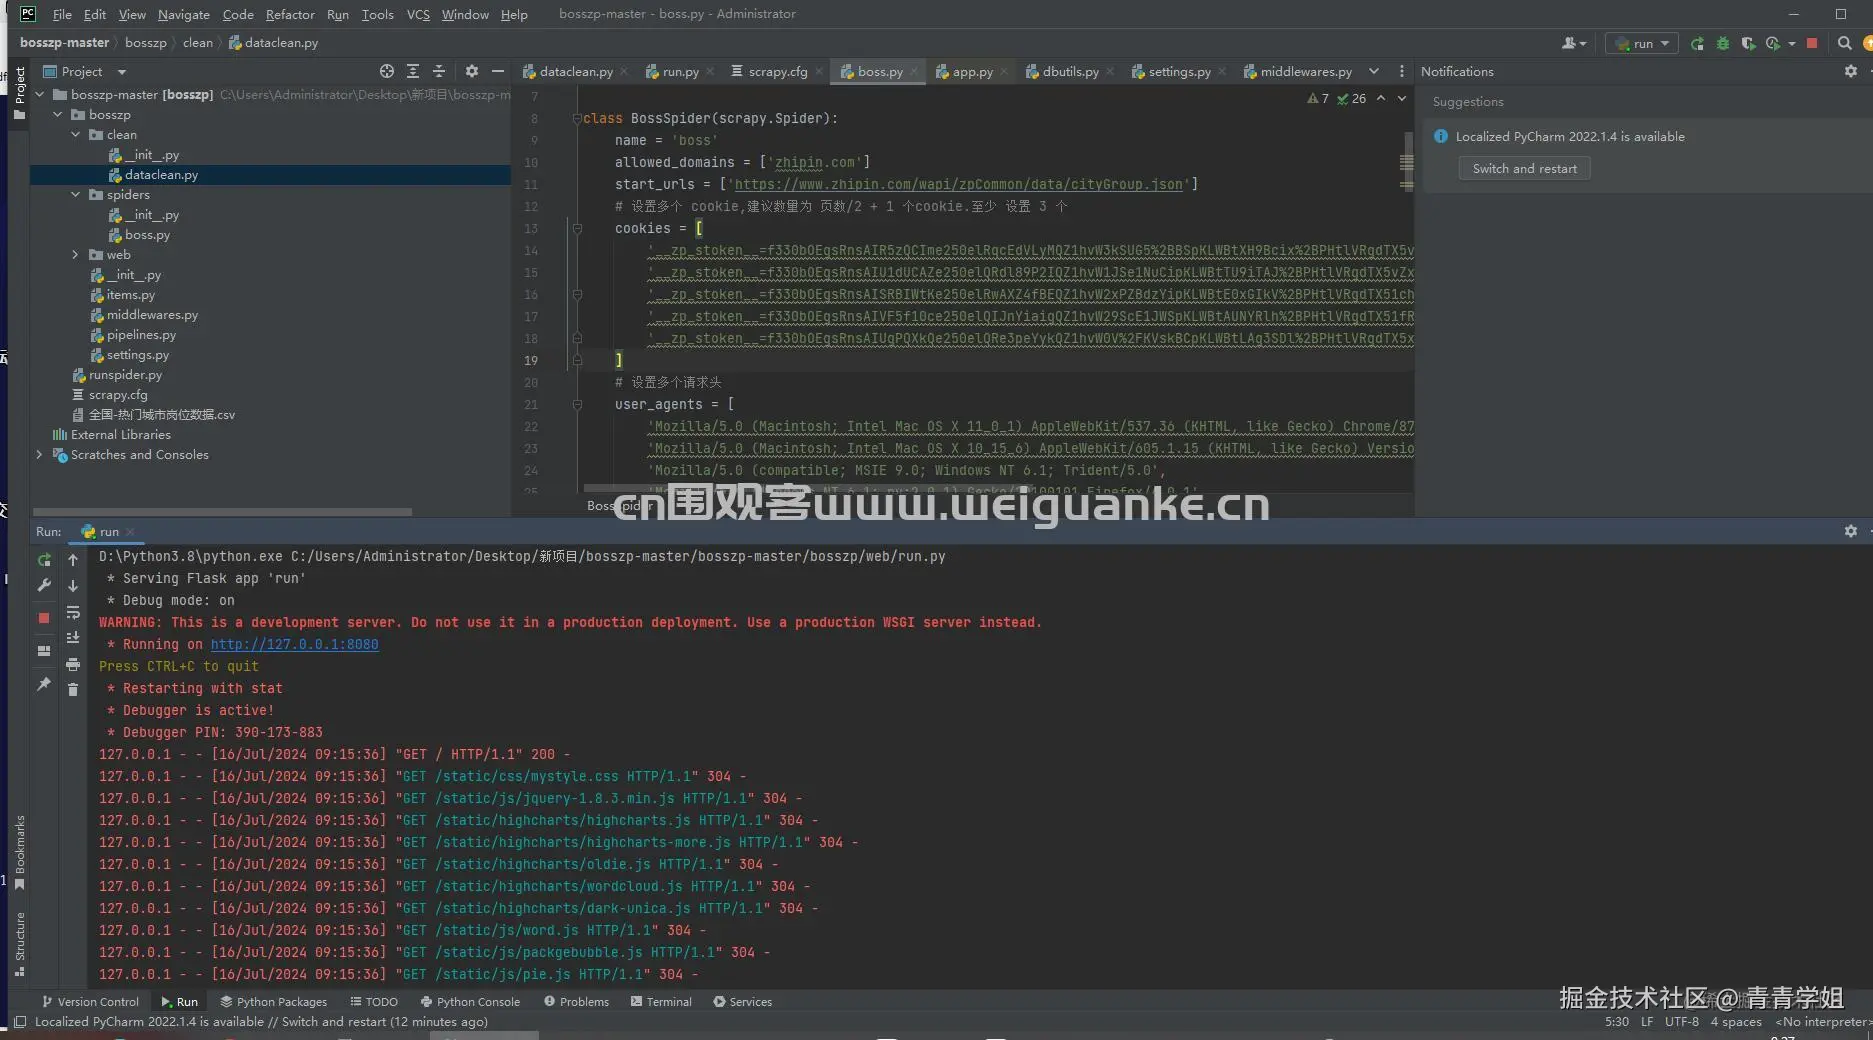Open Notifications panel settings gear
The height and width of the screenshot is (1040, 1873).
point(1851,72)
